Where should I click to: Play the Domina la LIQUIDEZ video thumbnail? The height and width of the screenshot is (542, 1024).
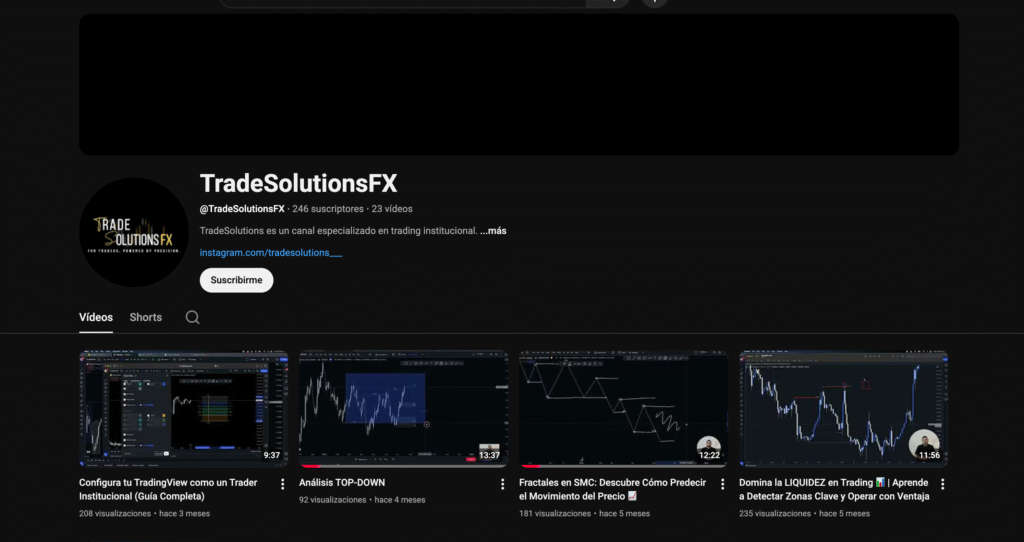click(842, 408)
